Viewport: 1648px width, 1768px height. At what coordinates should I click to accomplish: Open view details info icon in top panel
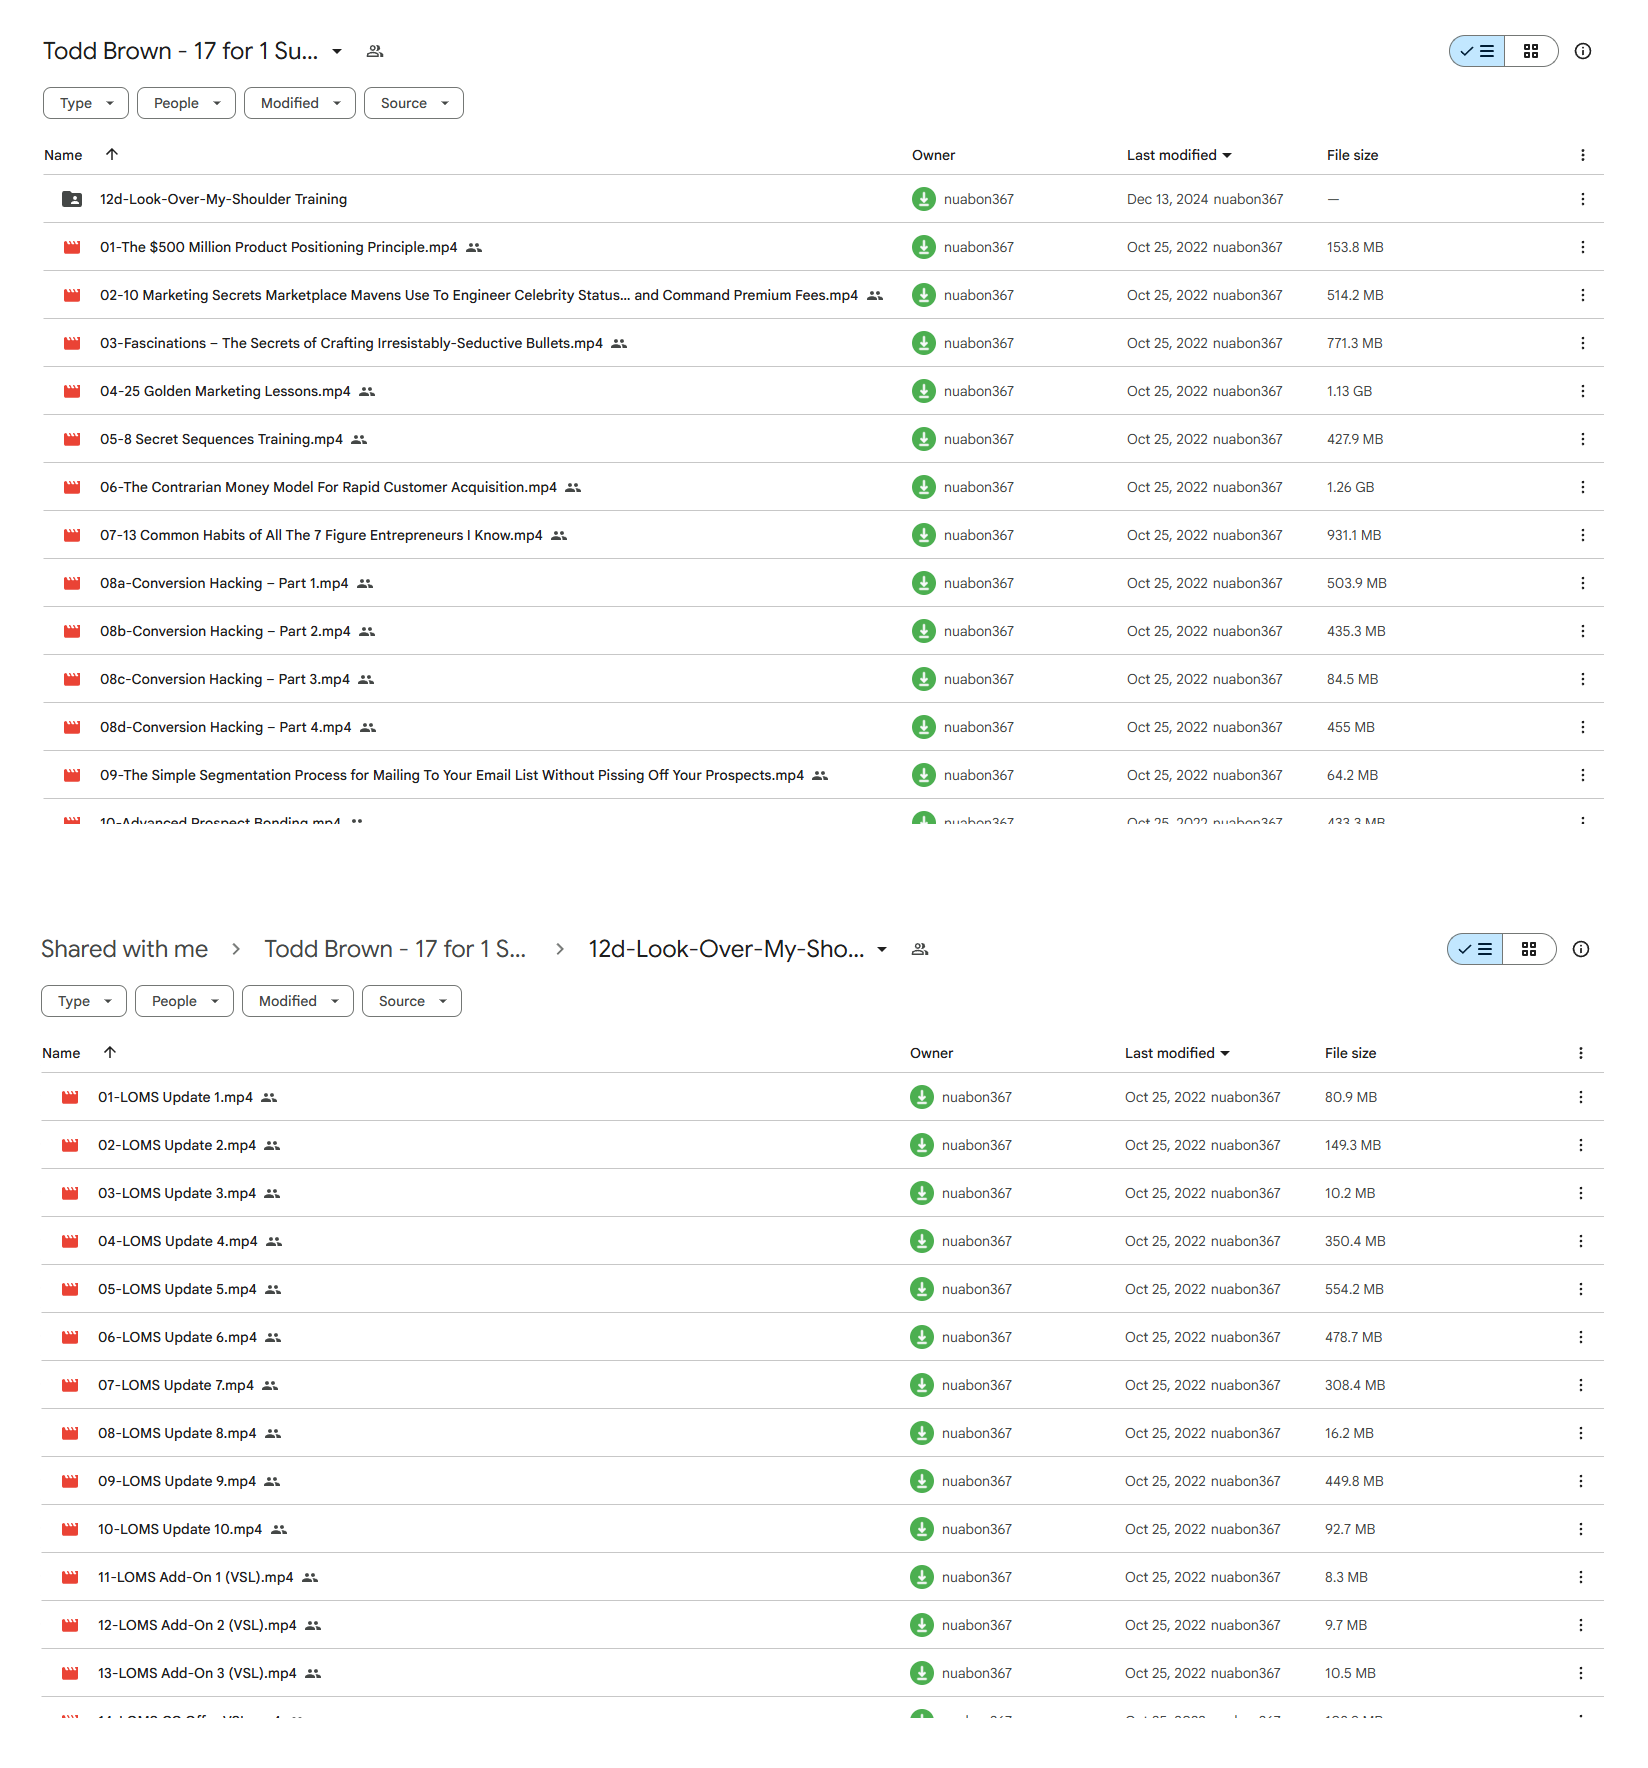[1583, 51]
